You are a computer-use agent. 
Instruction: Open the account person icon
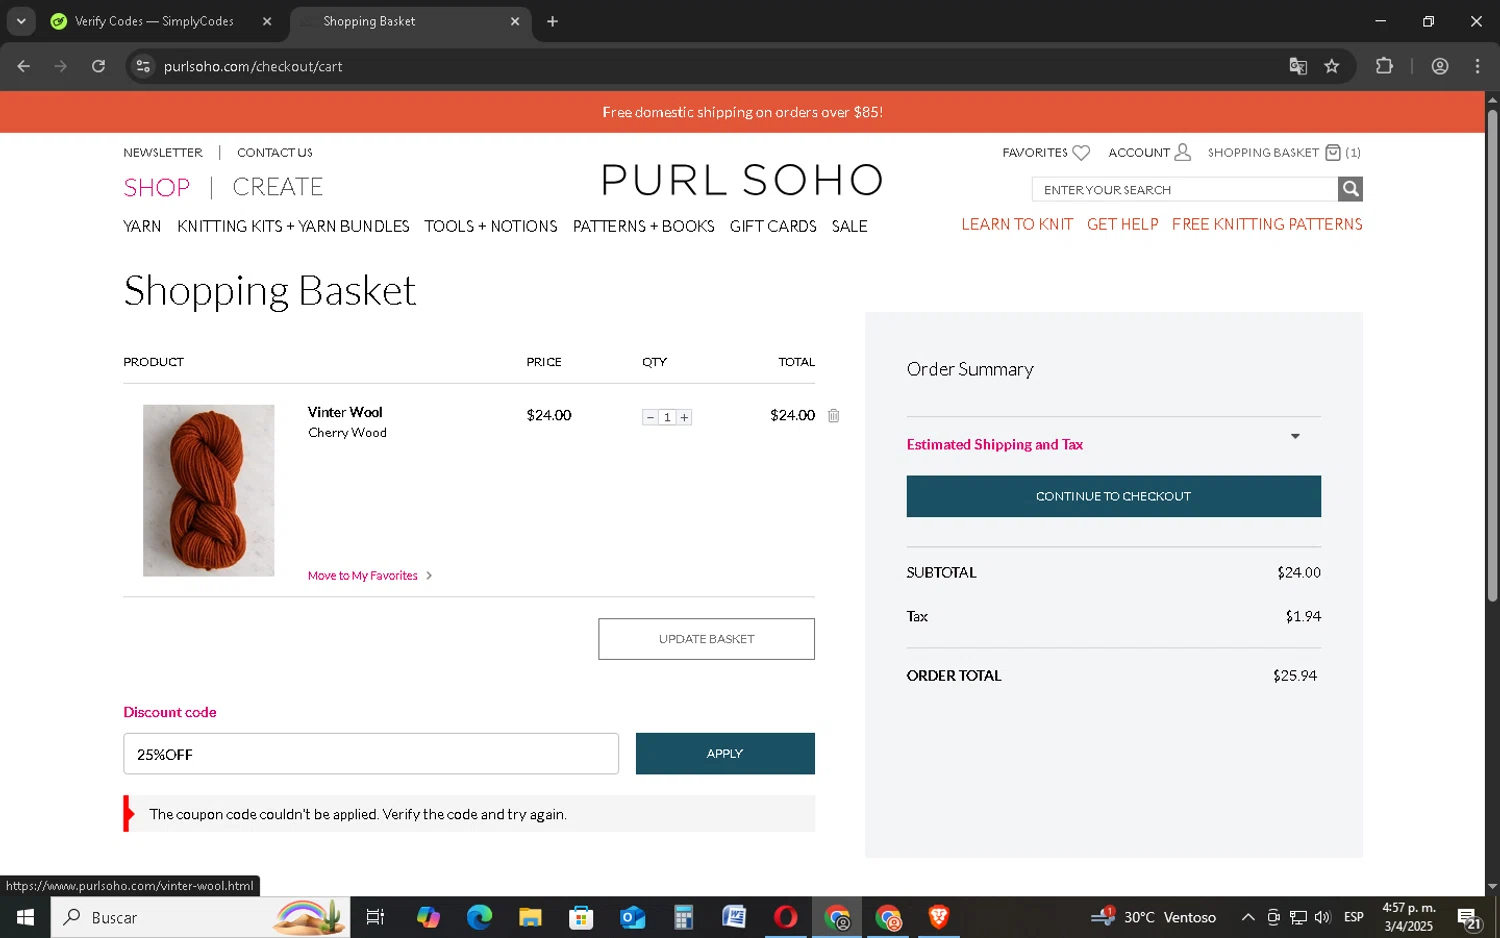tap(1182, 152)
